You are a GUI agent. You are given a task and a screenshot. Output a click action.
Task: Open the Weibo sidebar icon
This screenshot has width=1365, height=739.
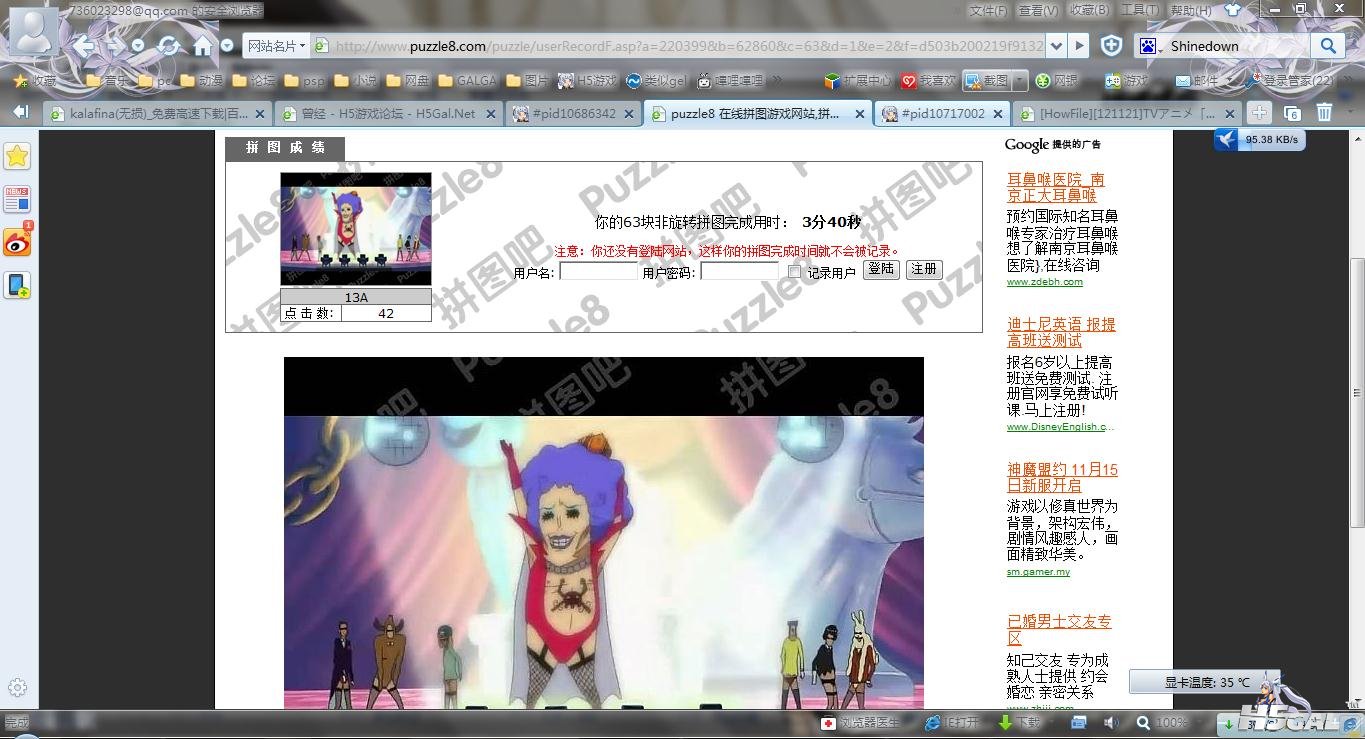pyautogui.click(x=17, y=241)
